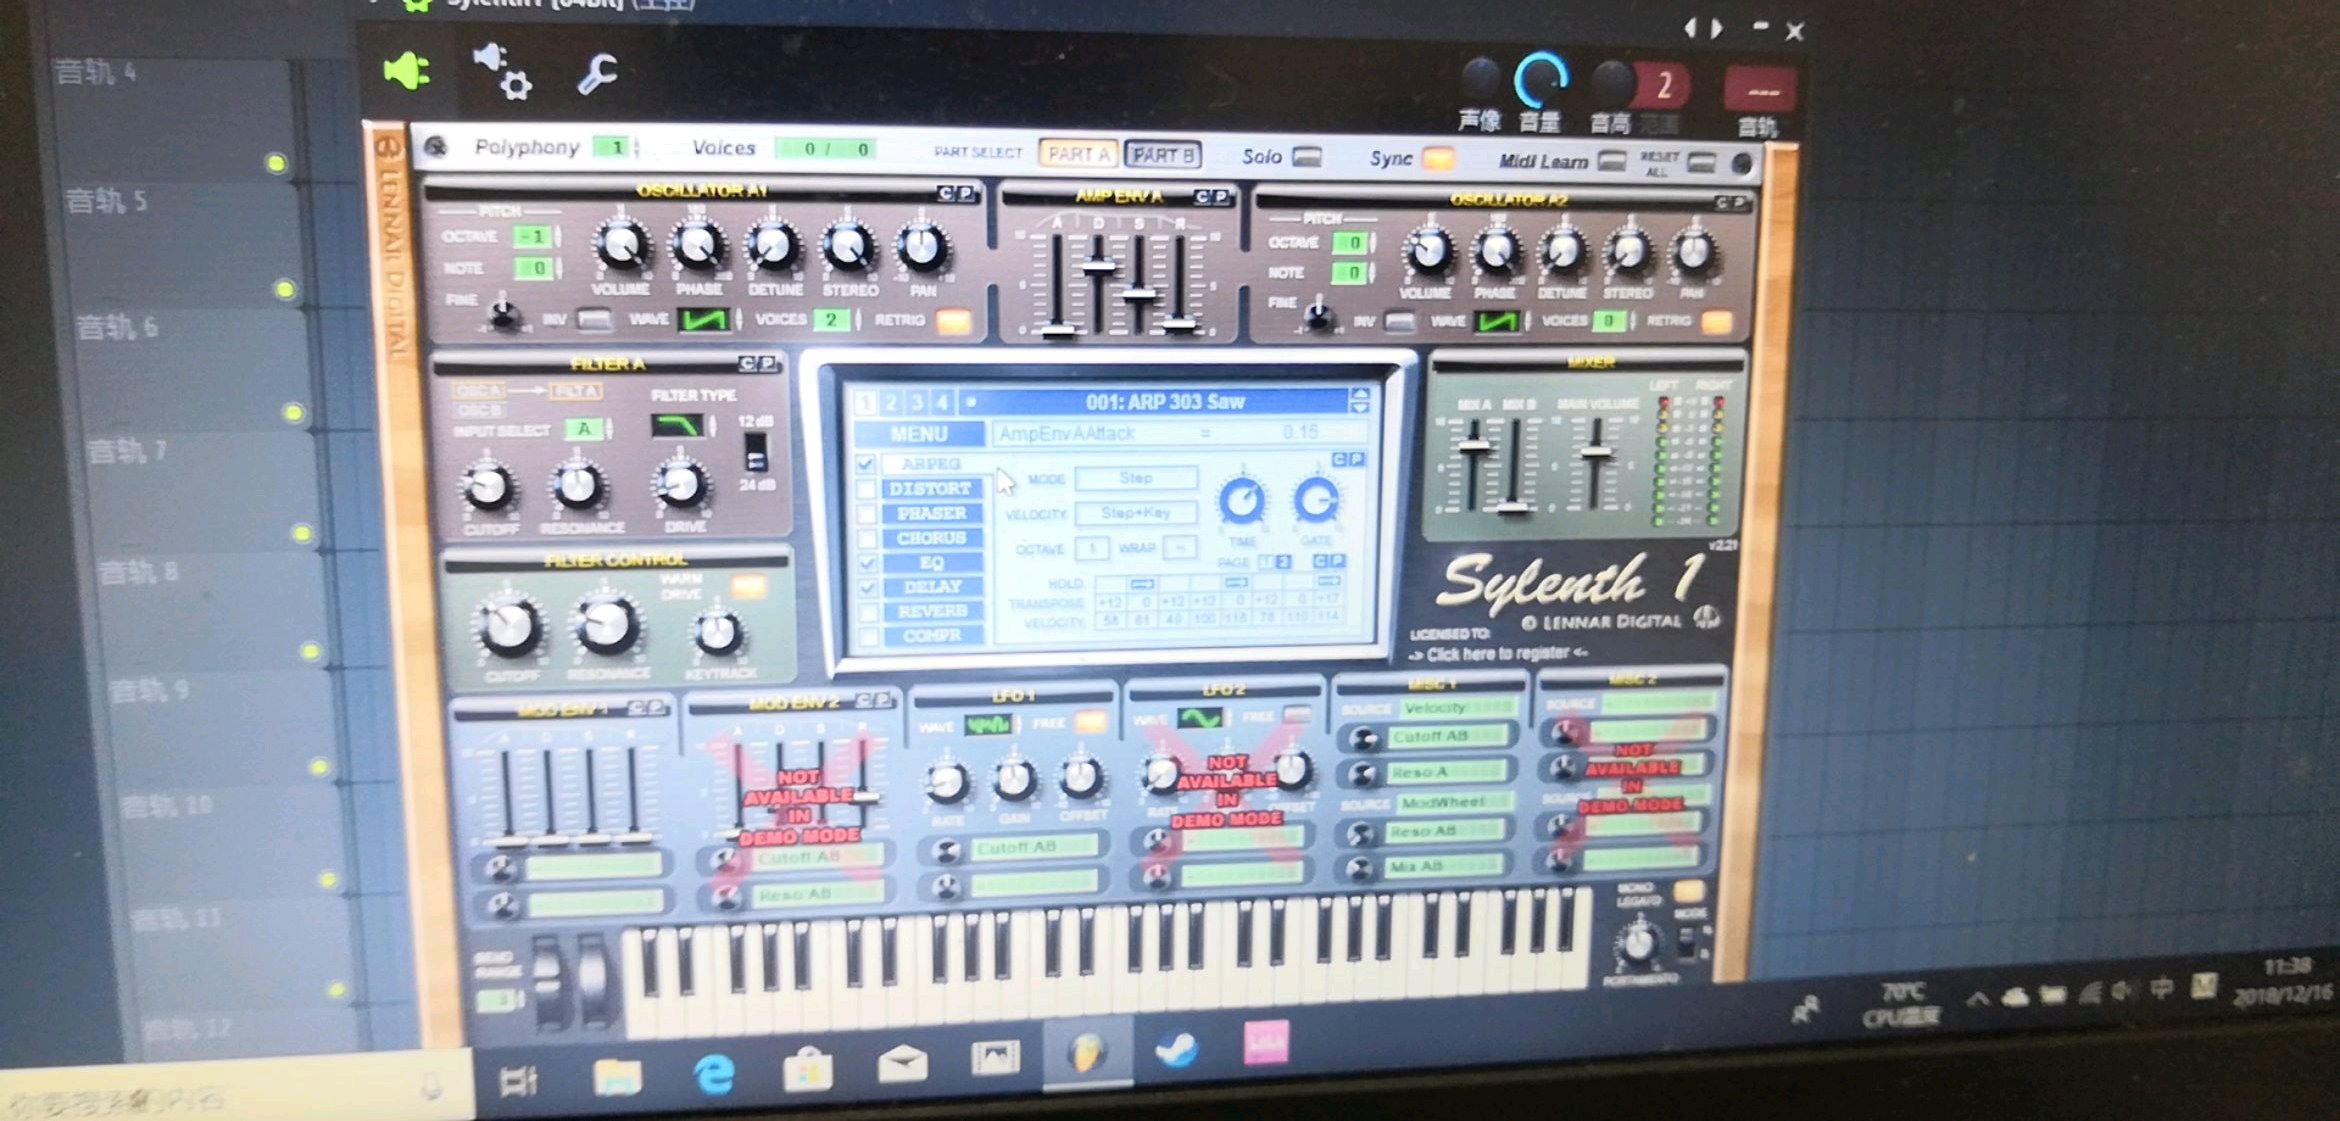The width and height of the screenshot is (2340, 1121).
Task: Click the pitch knob above 音高
Action: click(x=1611, y=84)
